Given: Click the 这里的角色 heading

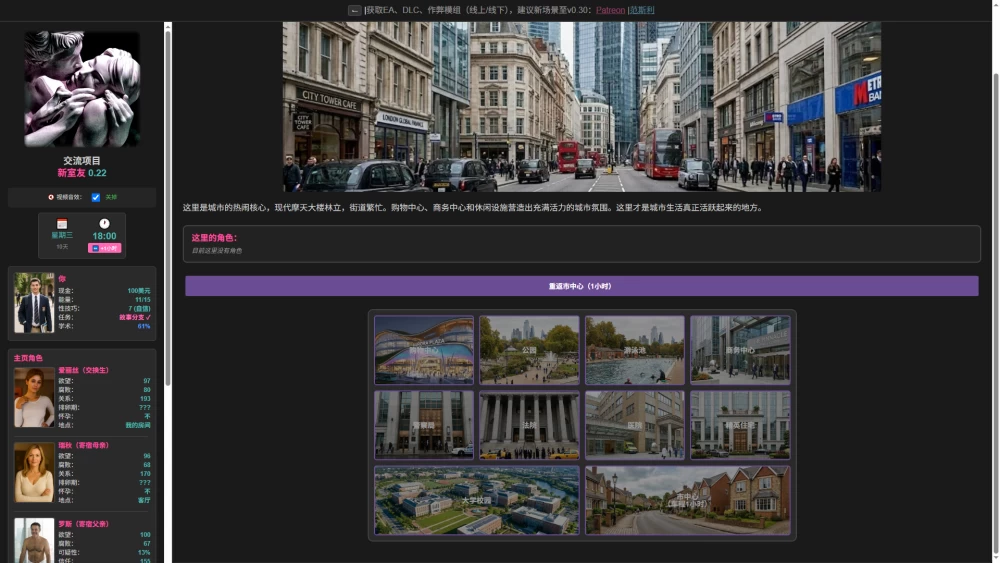Looking at the screenshot, I should (x=214, y=238).
